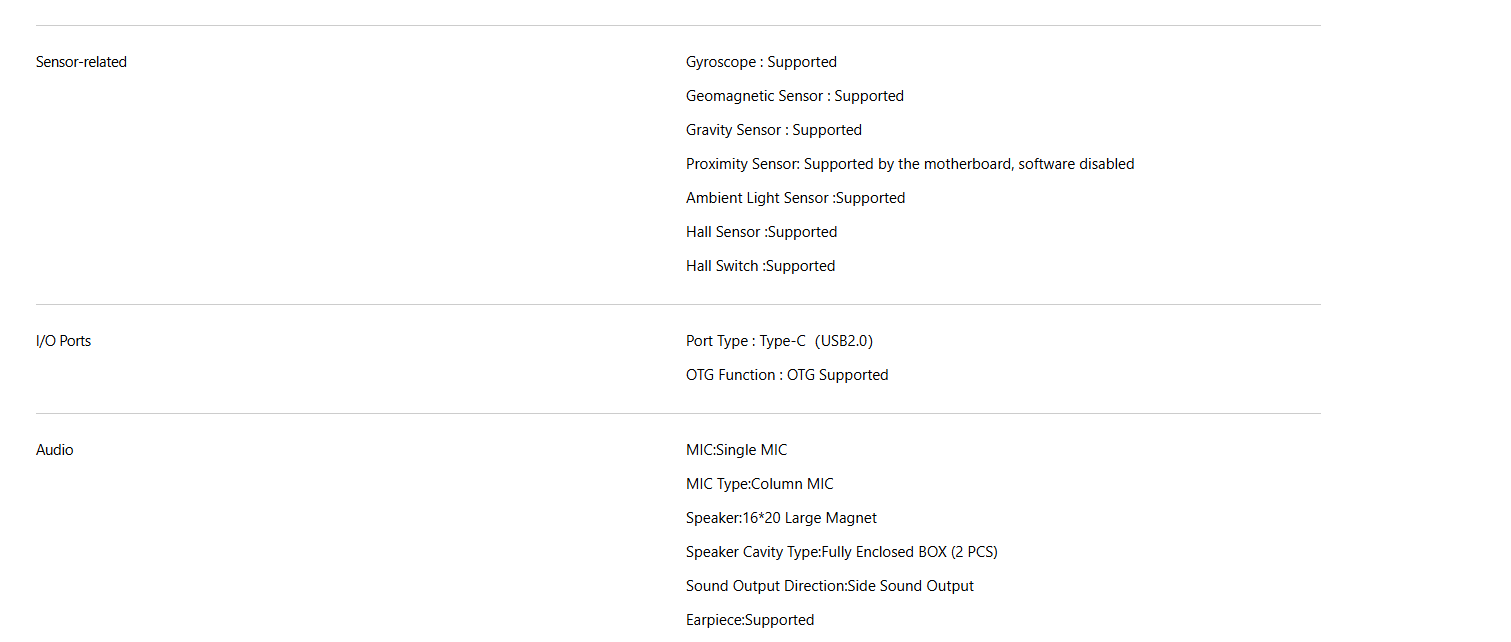Select the Gravity Sensor spec line
Screen dimensions: 1511x642
coord(773,130)
